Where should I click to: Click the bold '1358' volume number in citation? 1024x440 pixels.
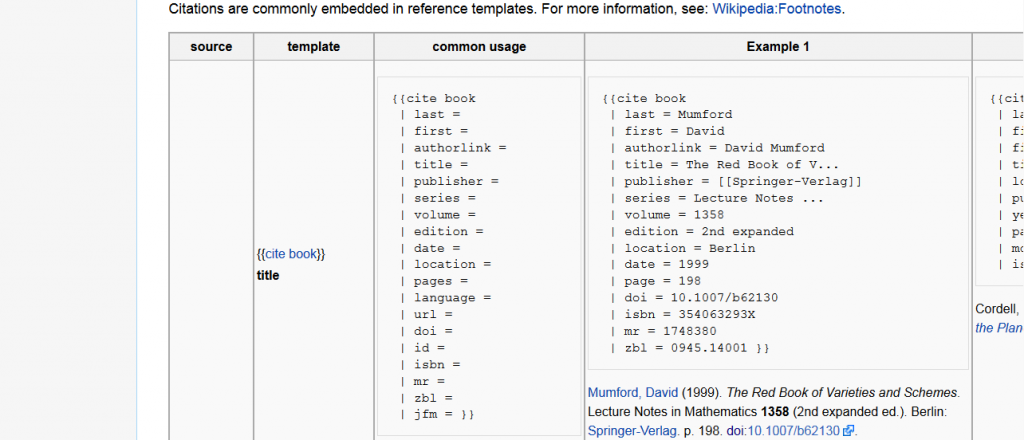(x=775, y=412)
